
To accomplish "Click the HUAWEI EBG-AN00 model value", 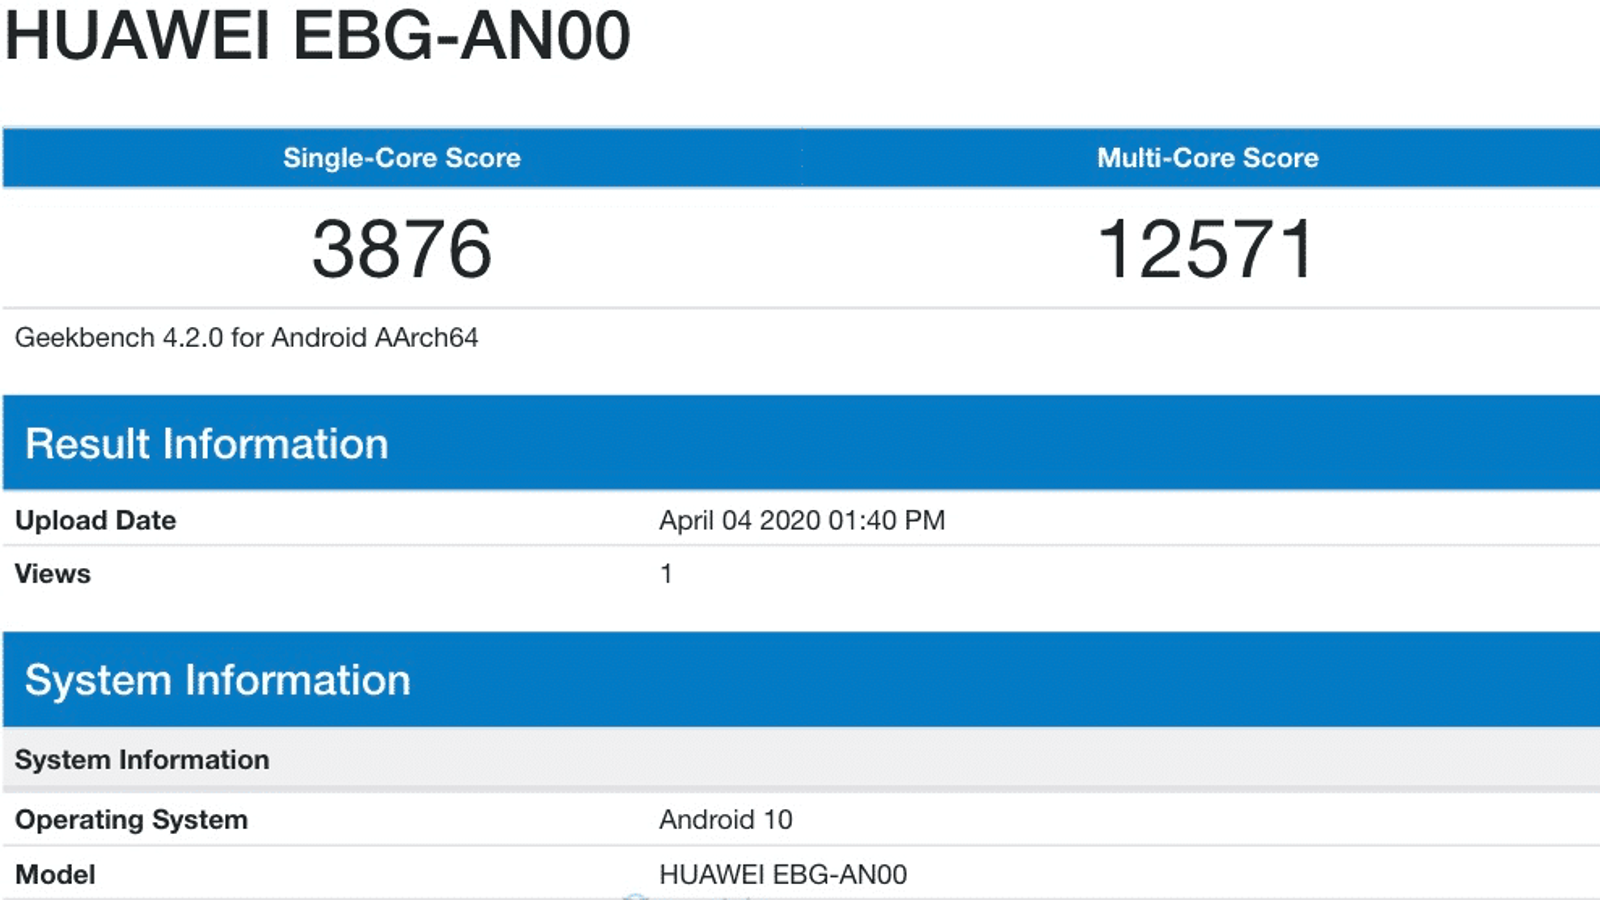I will [782, 875].
